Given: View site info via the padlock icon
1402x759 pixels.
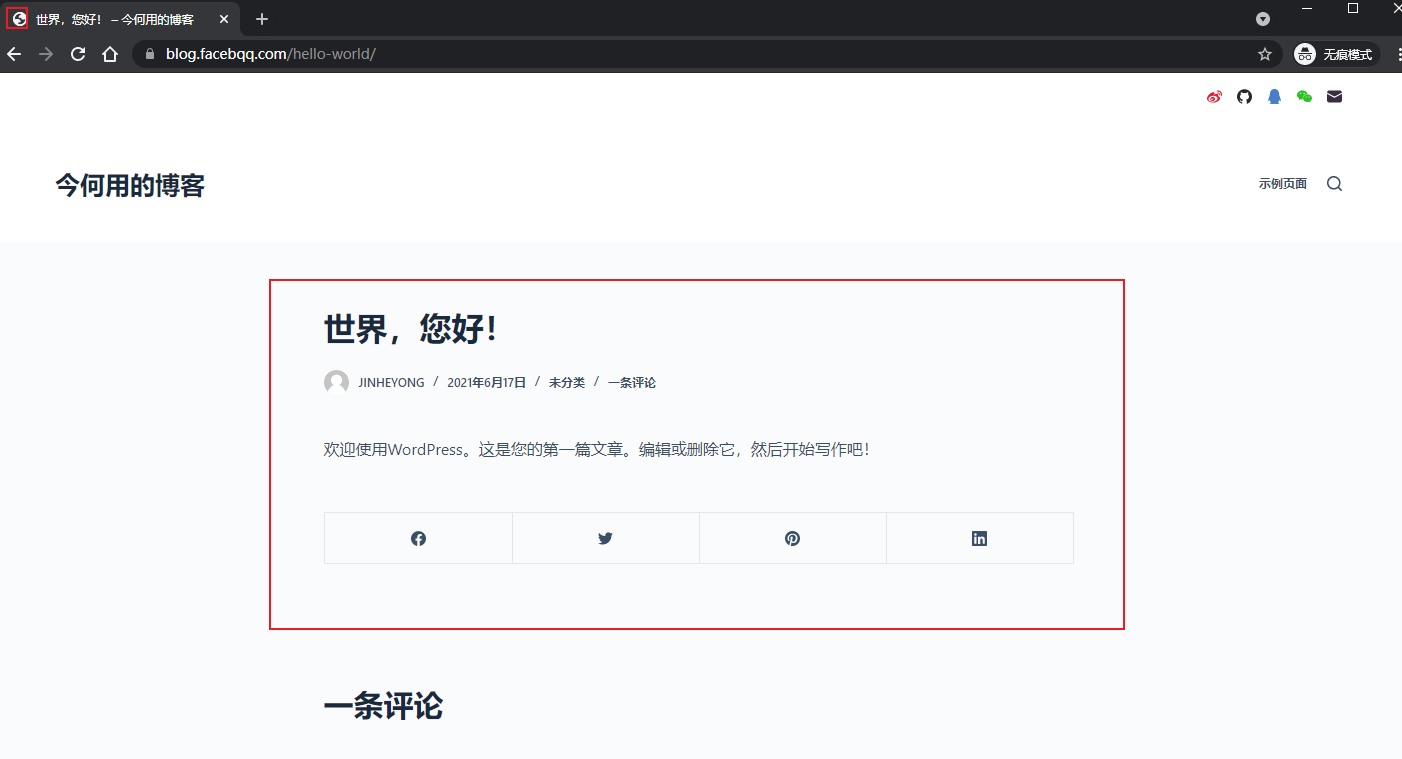Looking at the screenshot, I should click(x=150, y=54).
